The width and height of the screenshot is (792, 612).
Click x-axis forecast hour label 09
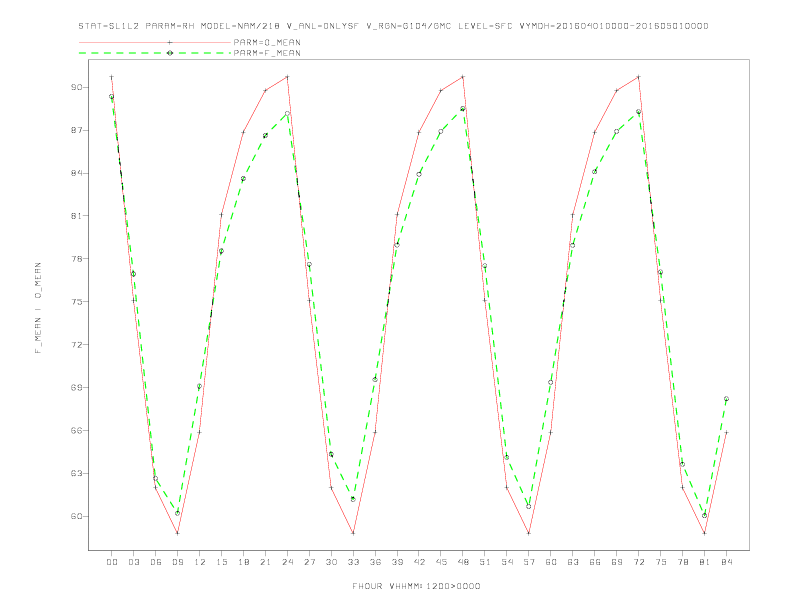177,562
